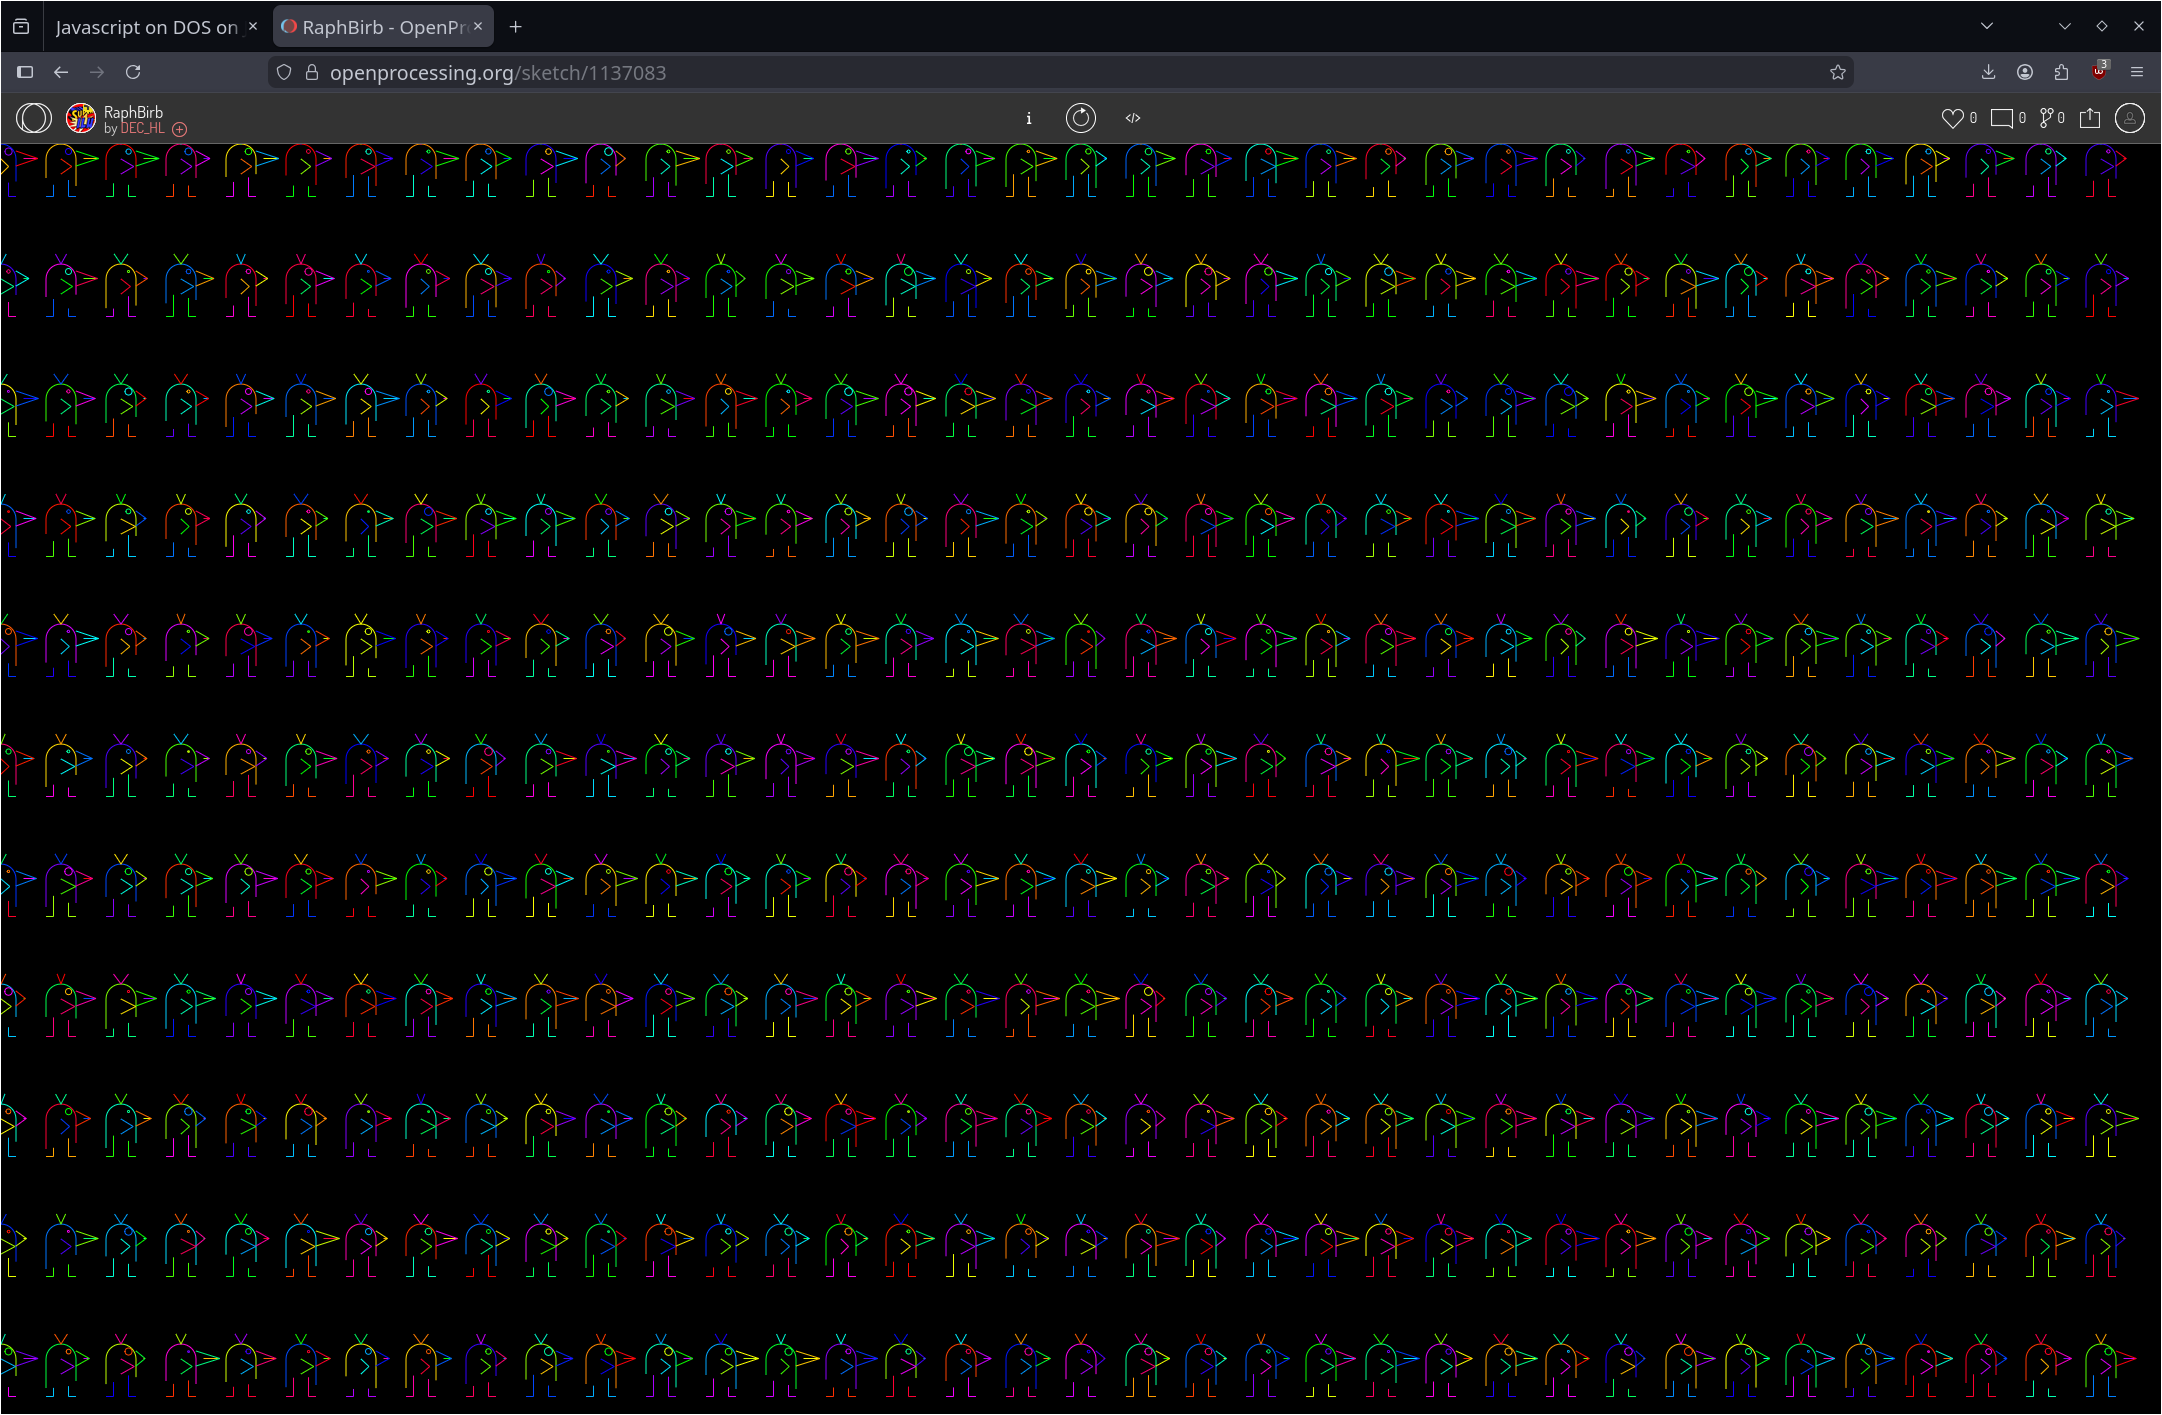Open the user profile avatar menu
Viewport: 2162px width, 1415px height.
tap(2130, 118)
